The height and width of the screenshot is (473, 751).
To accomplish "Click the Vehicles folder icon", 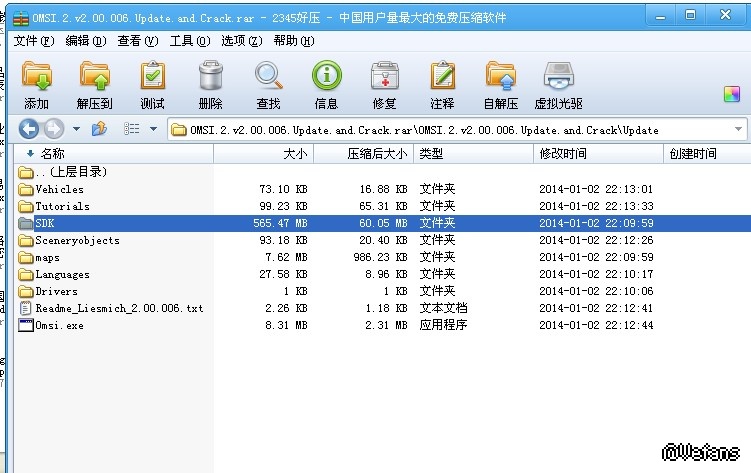I will [x=25, y=190].
